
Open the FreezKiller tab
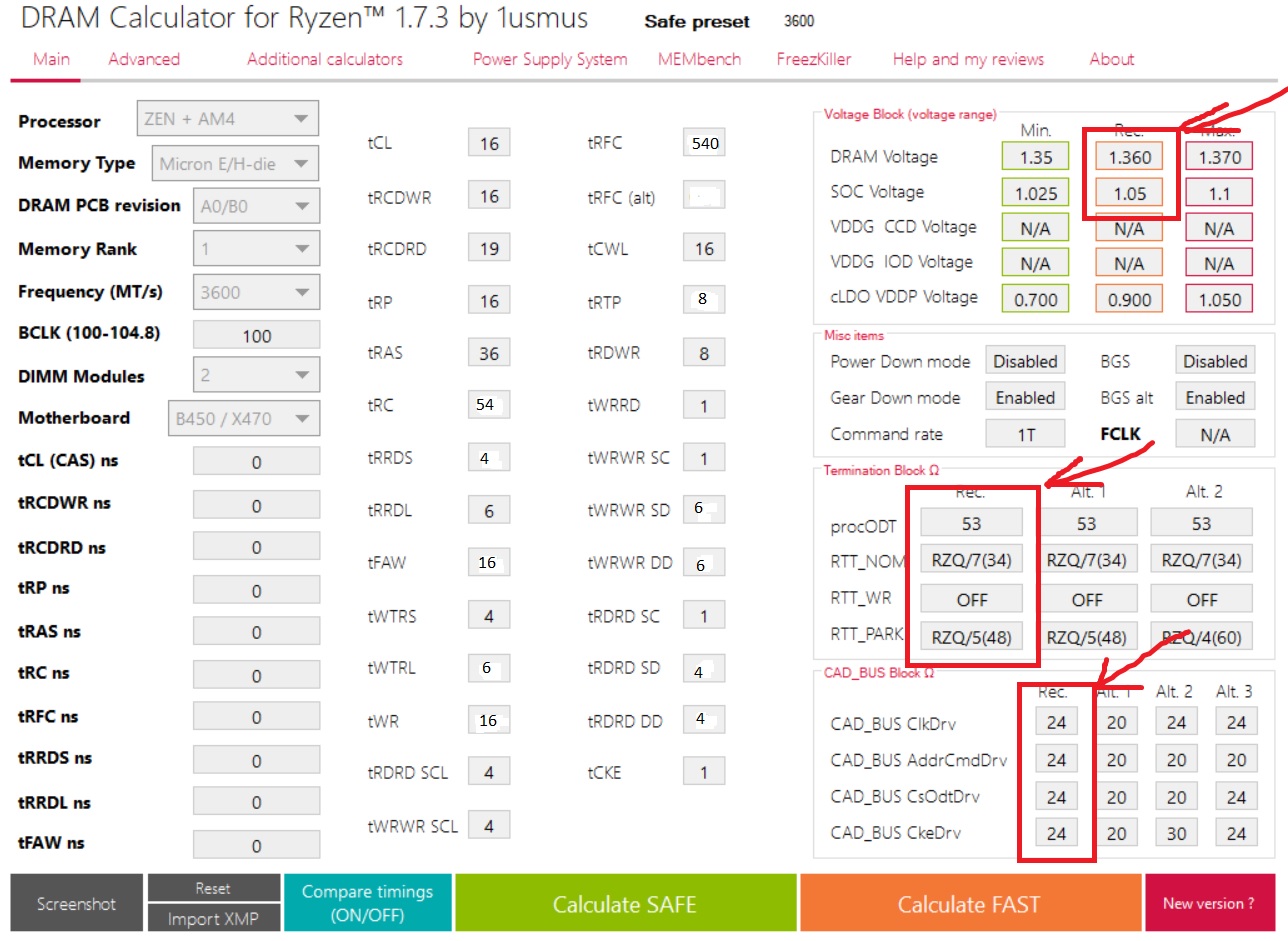pos(814,59)
